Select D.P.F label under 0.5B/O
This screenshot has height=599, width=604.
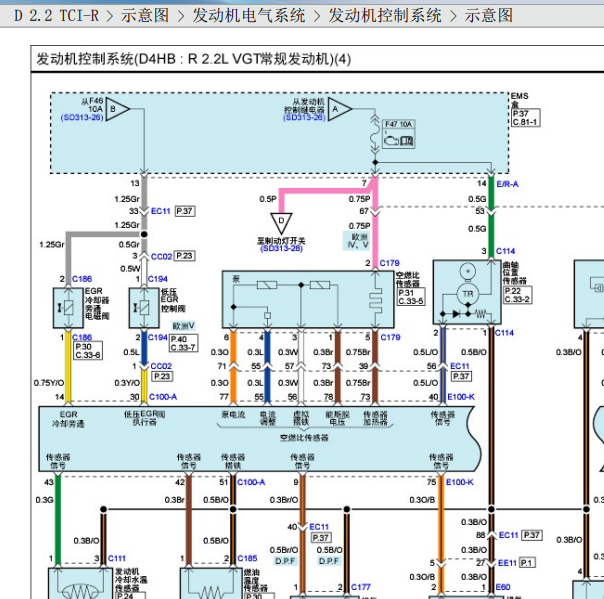tap(329, 561)
